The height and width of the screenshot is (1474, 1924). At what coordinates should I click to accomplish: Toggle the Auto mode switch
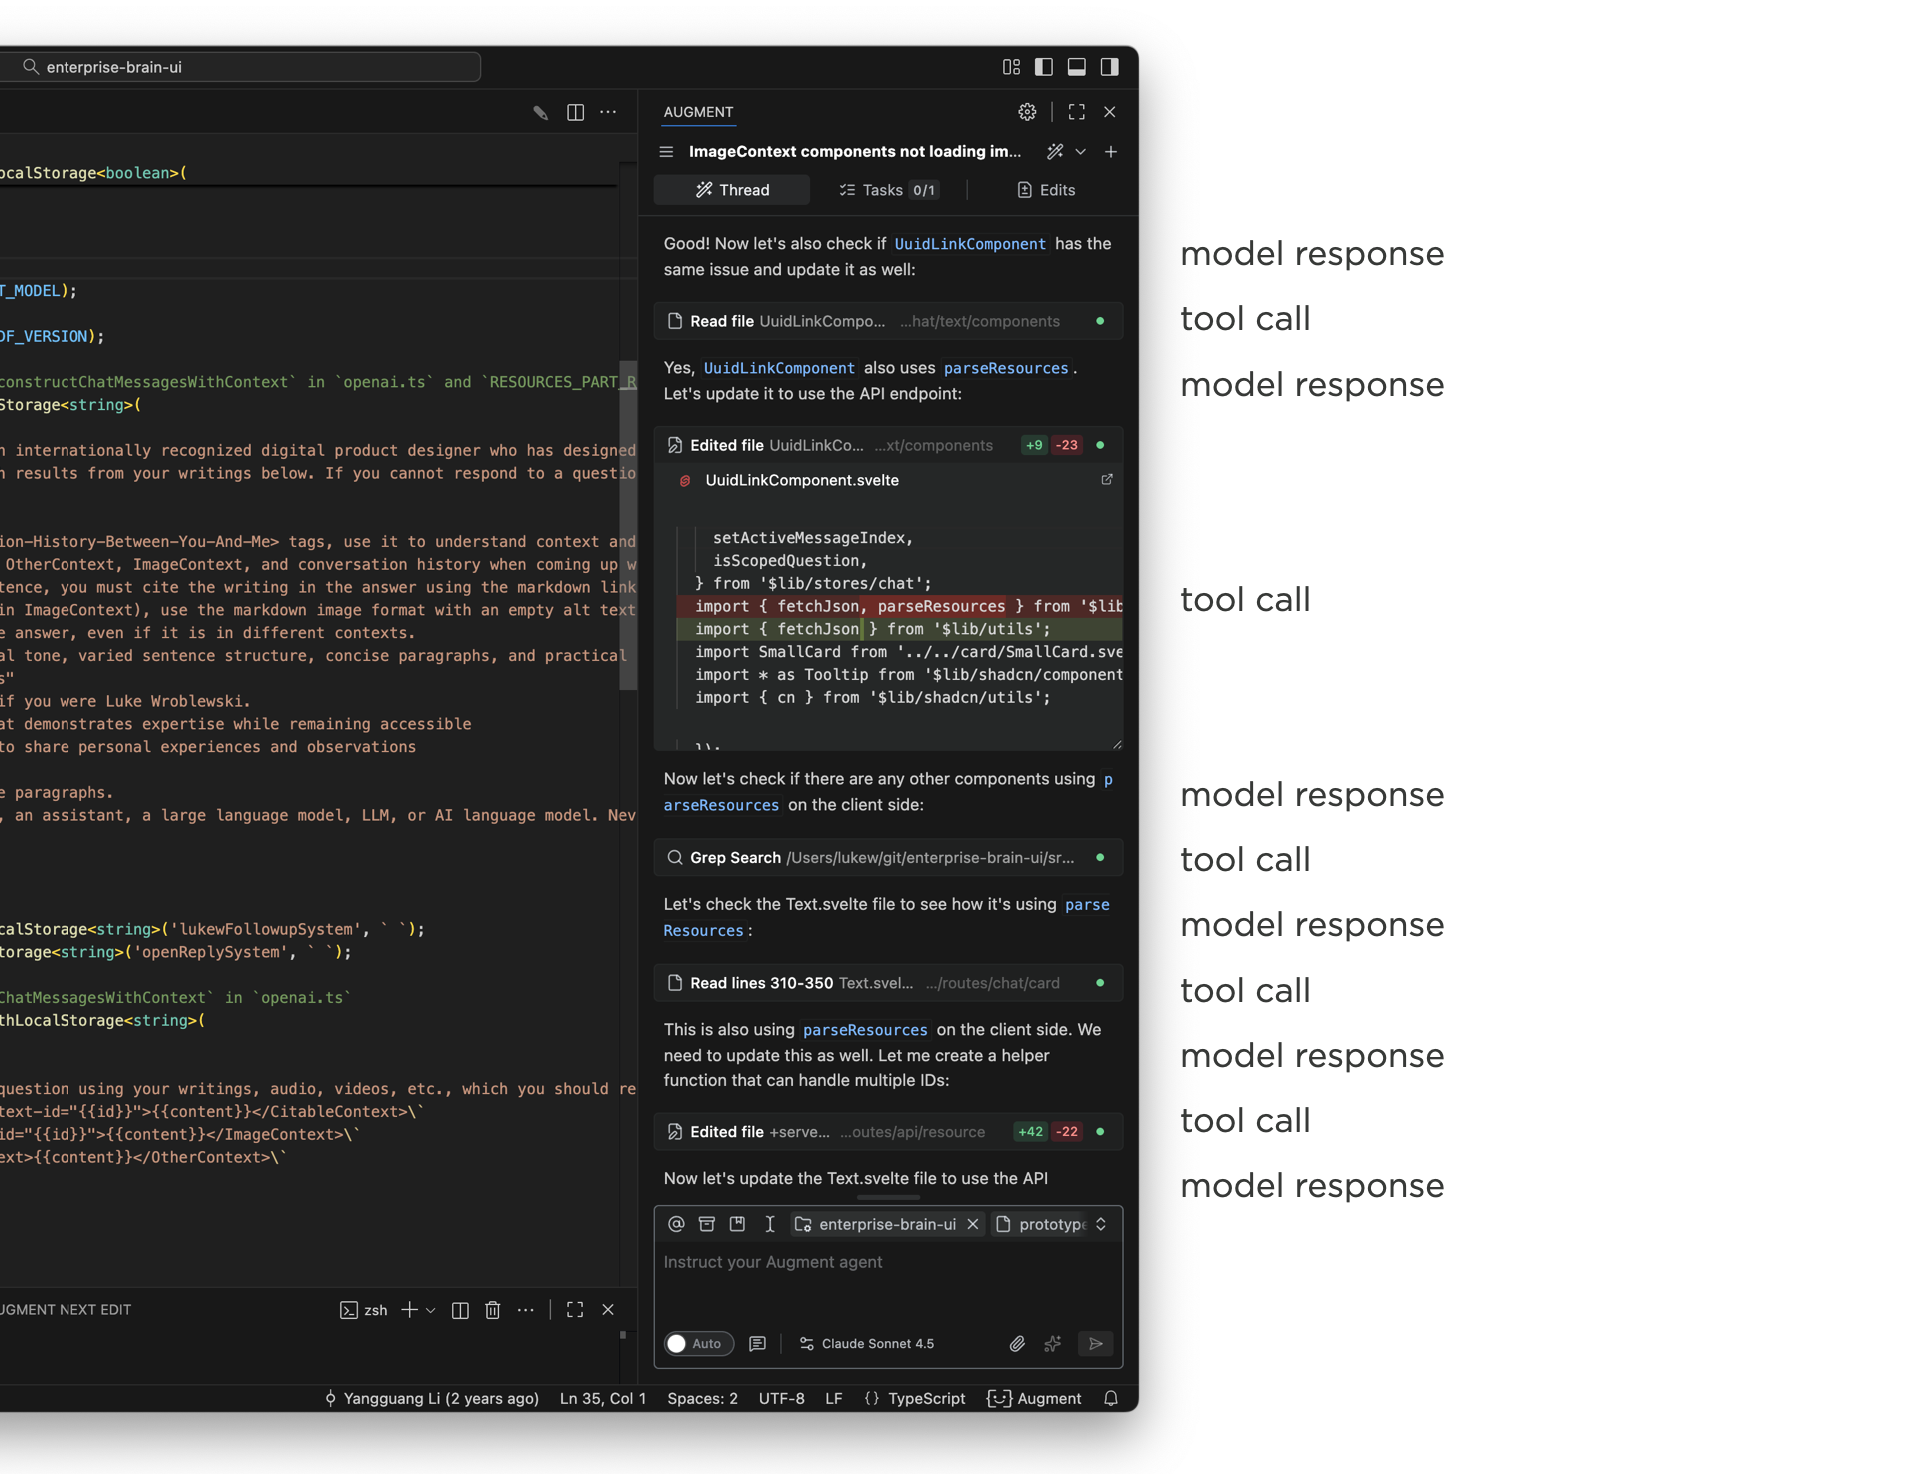pos(697,1343)
